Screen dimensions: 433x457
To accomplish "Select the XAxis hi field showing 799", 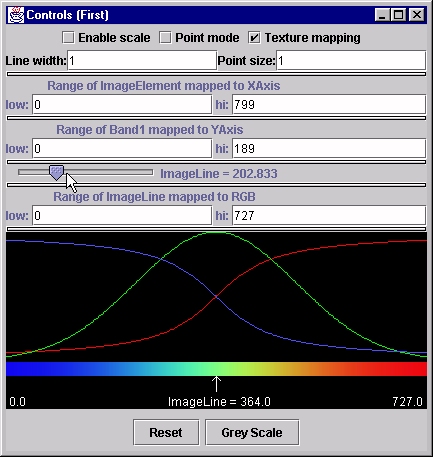I will [x=329, y=104].
